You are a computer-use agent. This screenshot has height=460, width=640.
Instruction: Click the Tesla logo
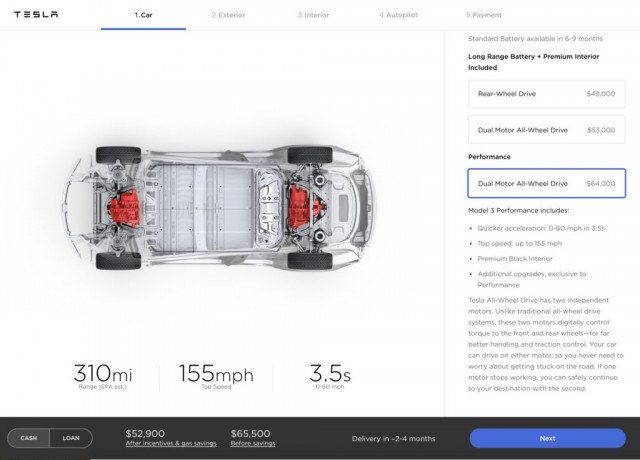36,15
